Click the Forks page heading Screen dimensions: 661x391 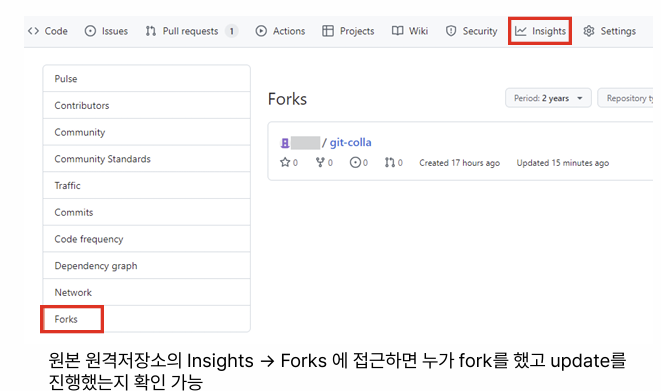(x=288, y=99)
